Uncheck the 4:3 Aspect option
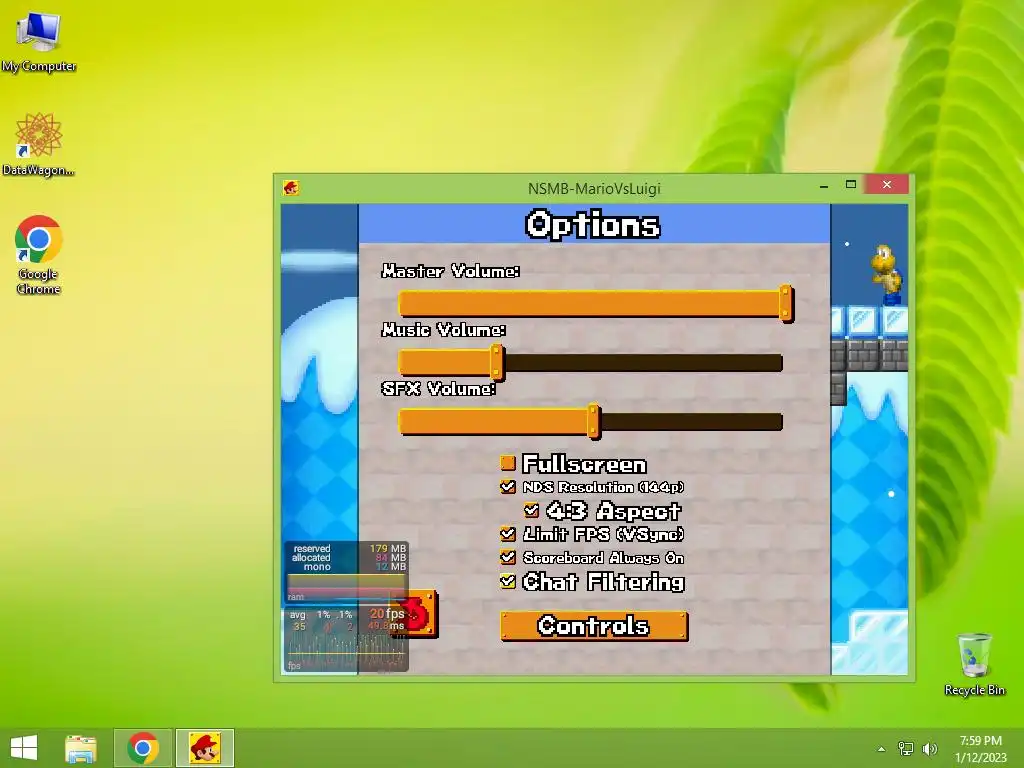 click(x=531, y=510)
